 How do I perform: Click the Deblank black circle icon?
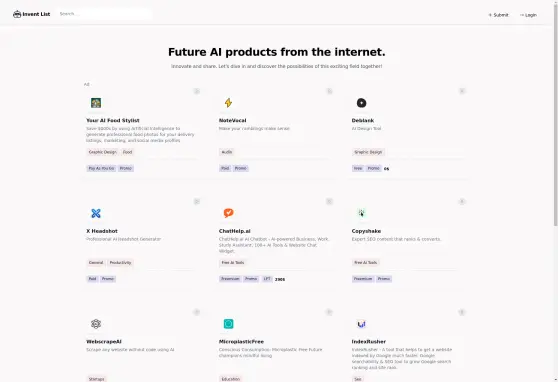pos(361,103)
